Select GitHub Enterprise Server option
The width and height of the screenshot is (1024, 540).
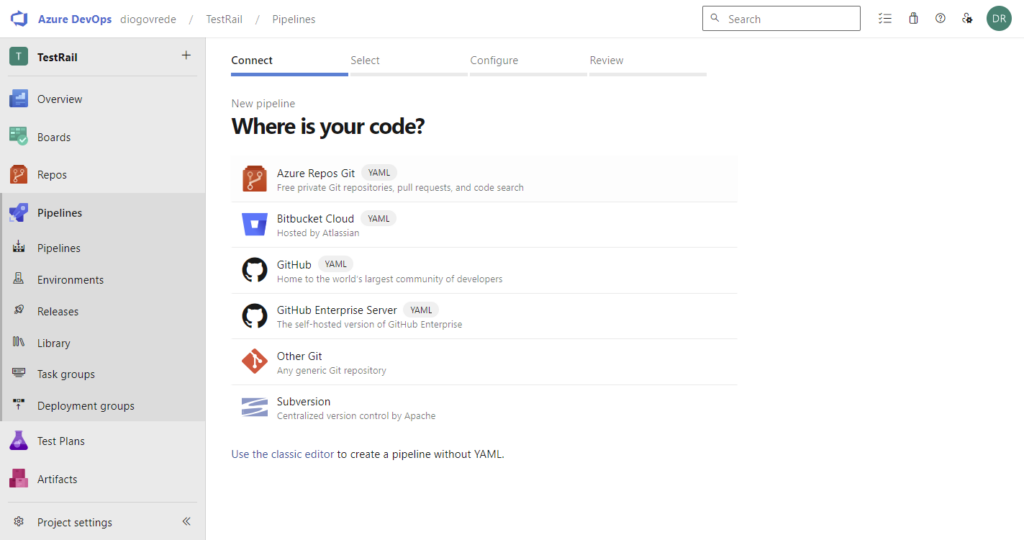point(336,310)
